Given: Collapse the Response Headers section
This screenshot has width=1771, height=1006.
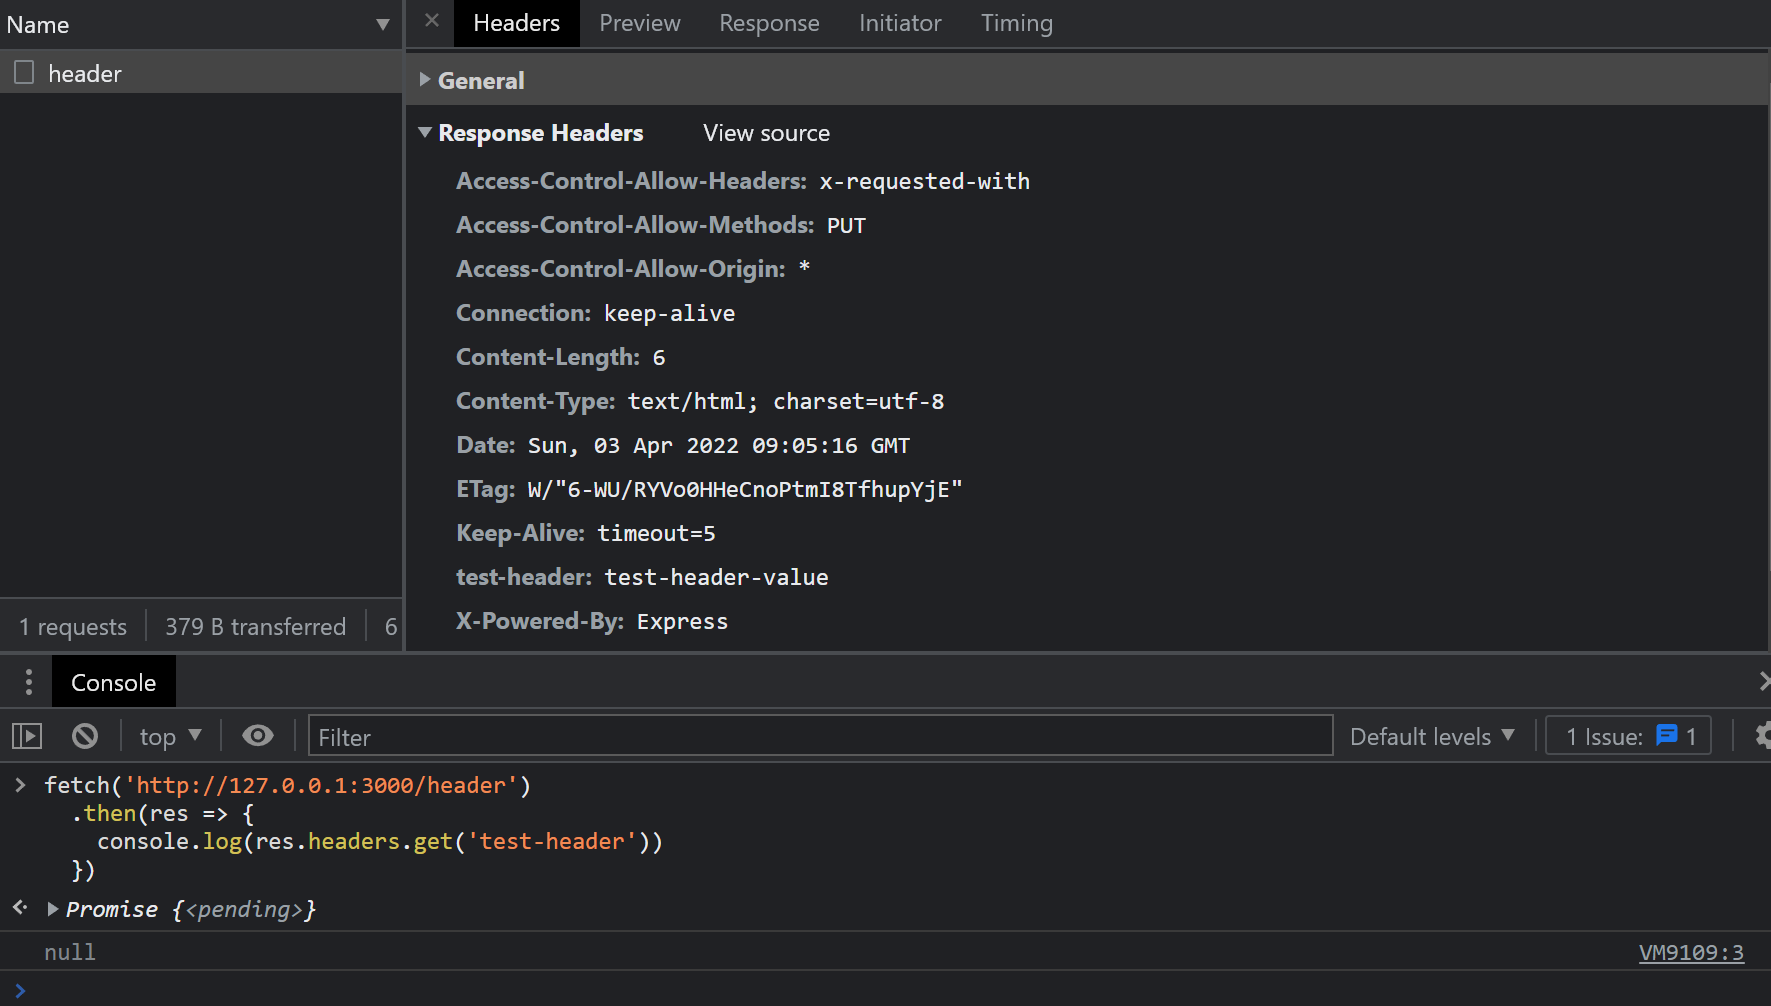Looking at the screenshot, I should (x=425, y=133).
